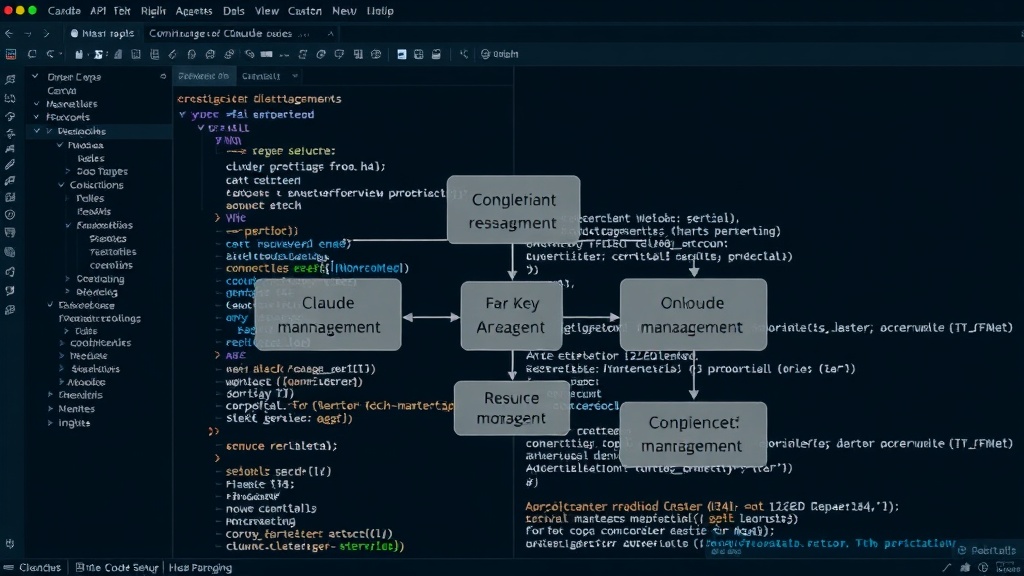Select the Fuiccies tree item
The width and height of the screenshot is (1024, 576).
[x=86, y=145]
